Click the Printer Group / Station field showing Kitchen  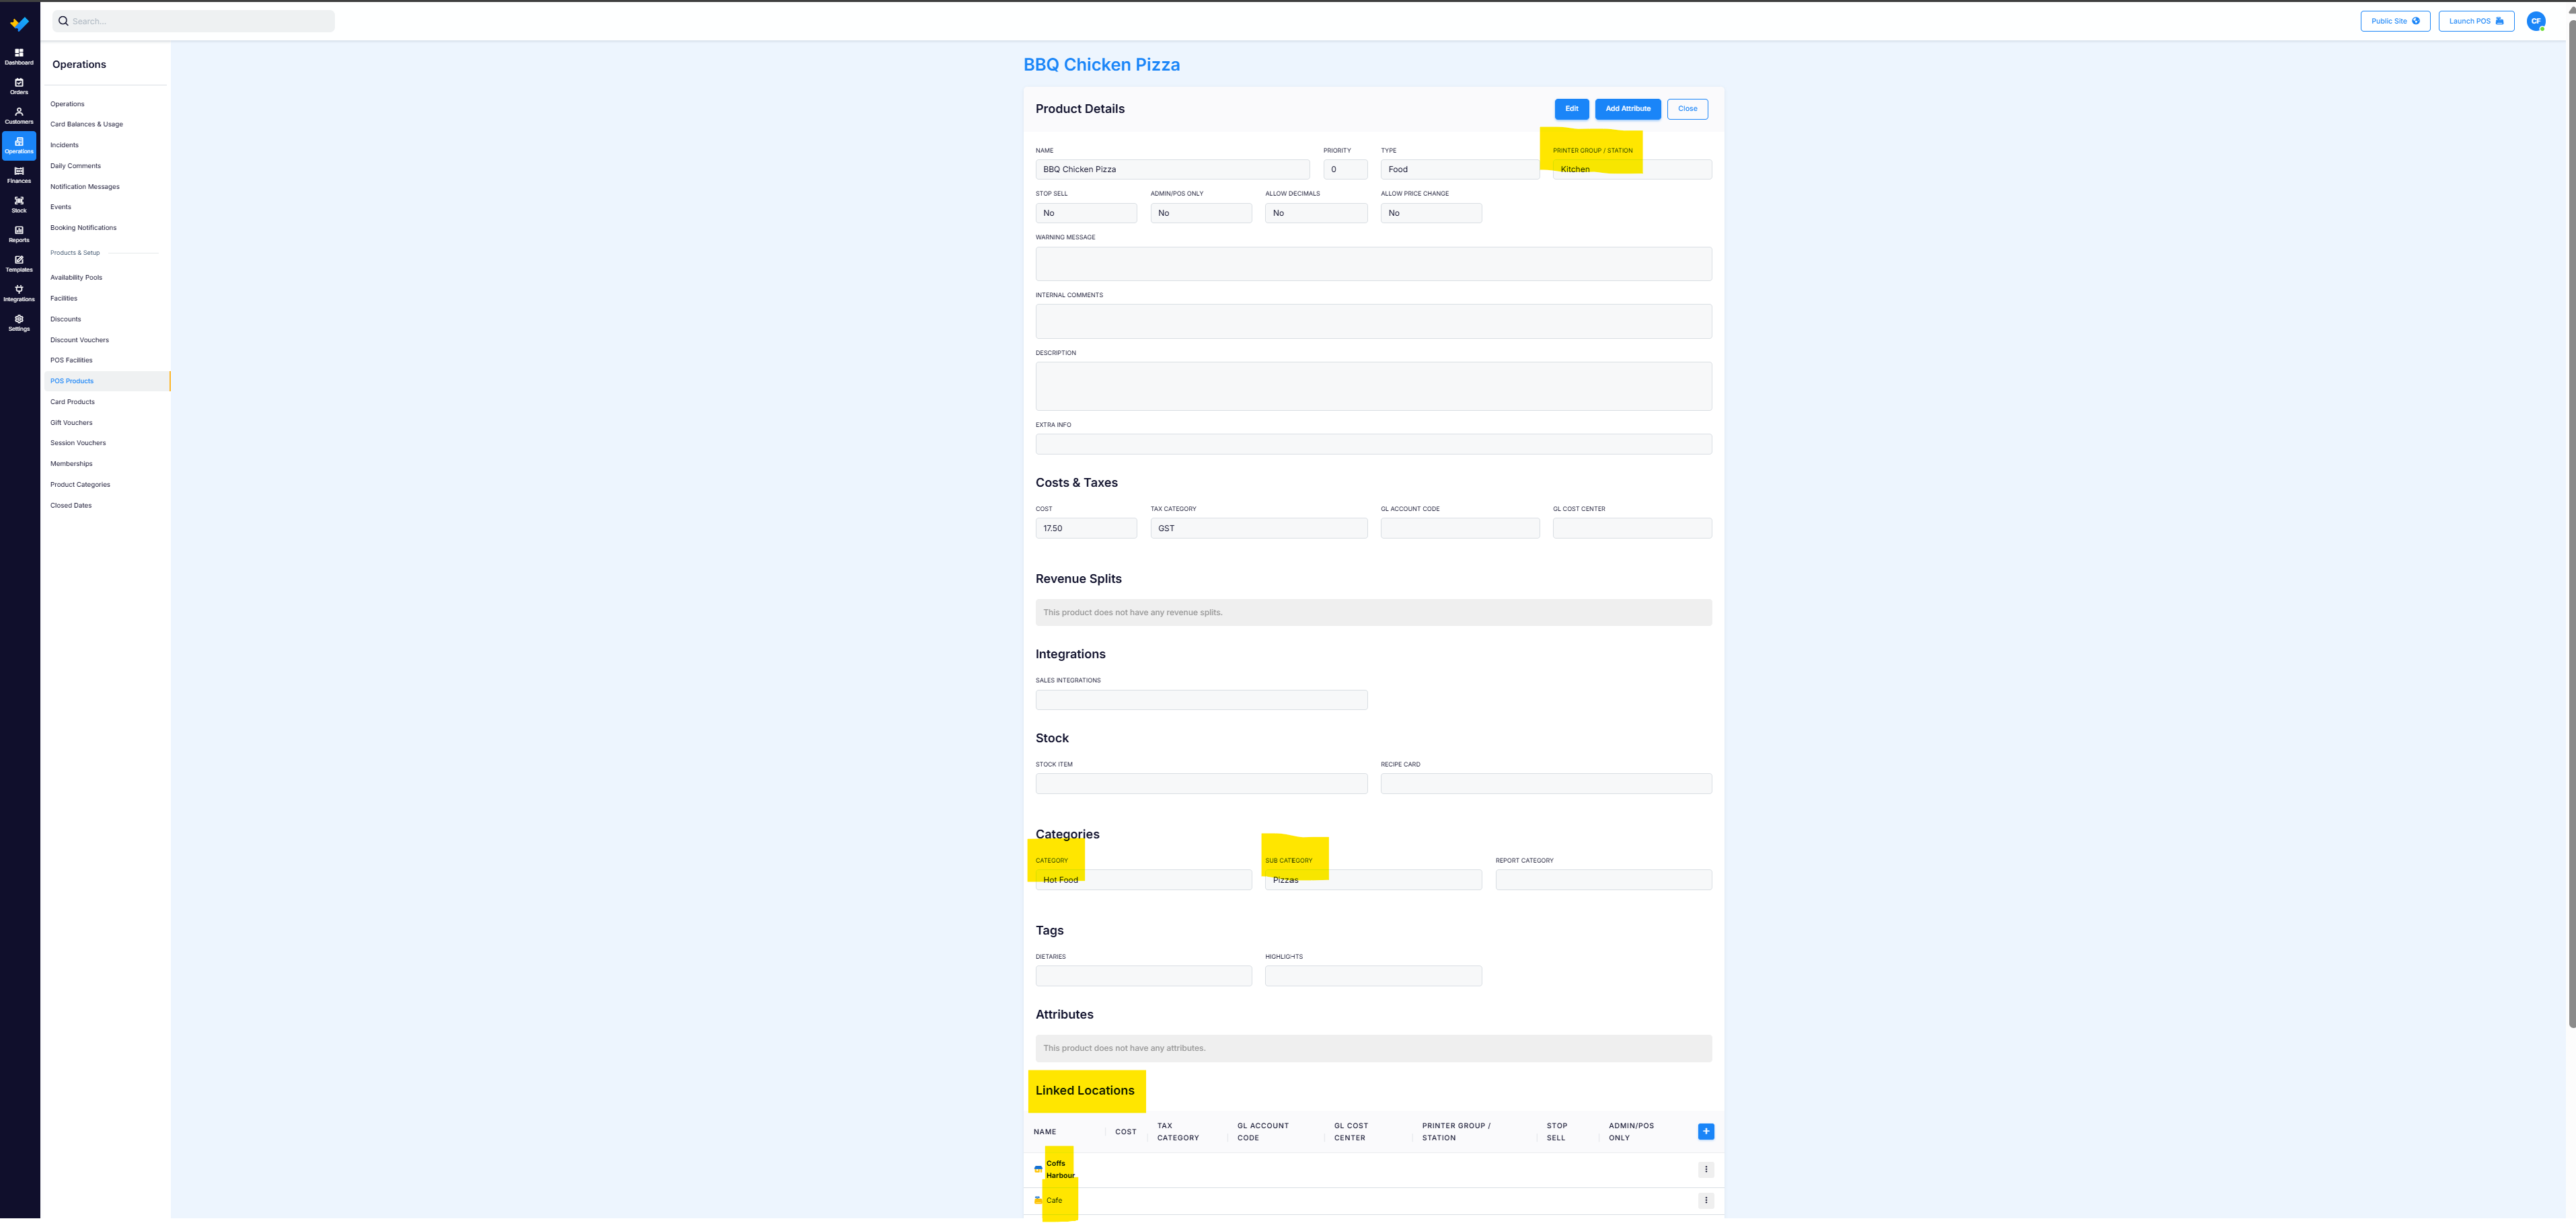[x=1632, y=170]
